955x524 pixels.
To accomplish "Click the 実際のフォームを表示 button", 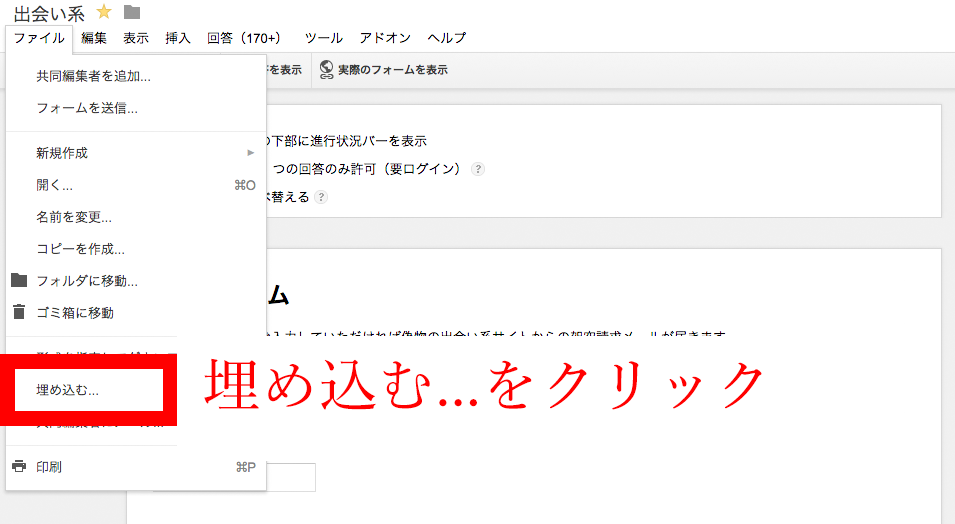I will (384, 70).
